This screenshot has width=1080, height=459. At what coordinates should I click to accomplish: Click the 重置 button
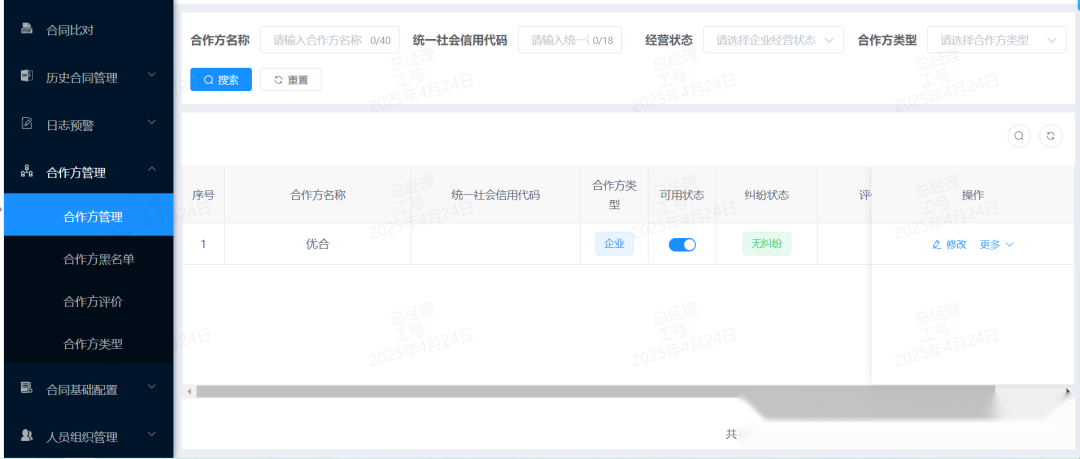tap(291, 80)
